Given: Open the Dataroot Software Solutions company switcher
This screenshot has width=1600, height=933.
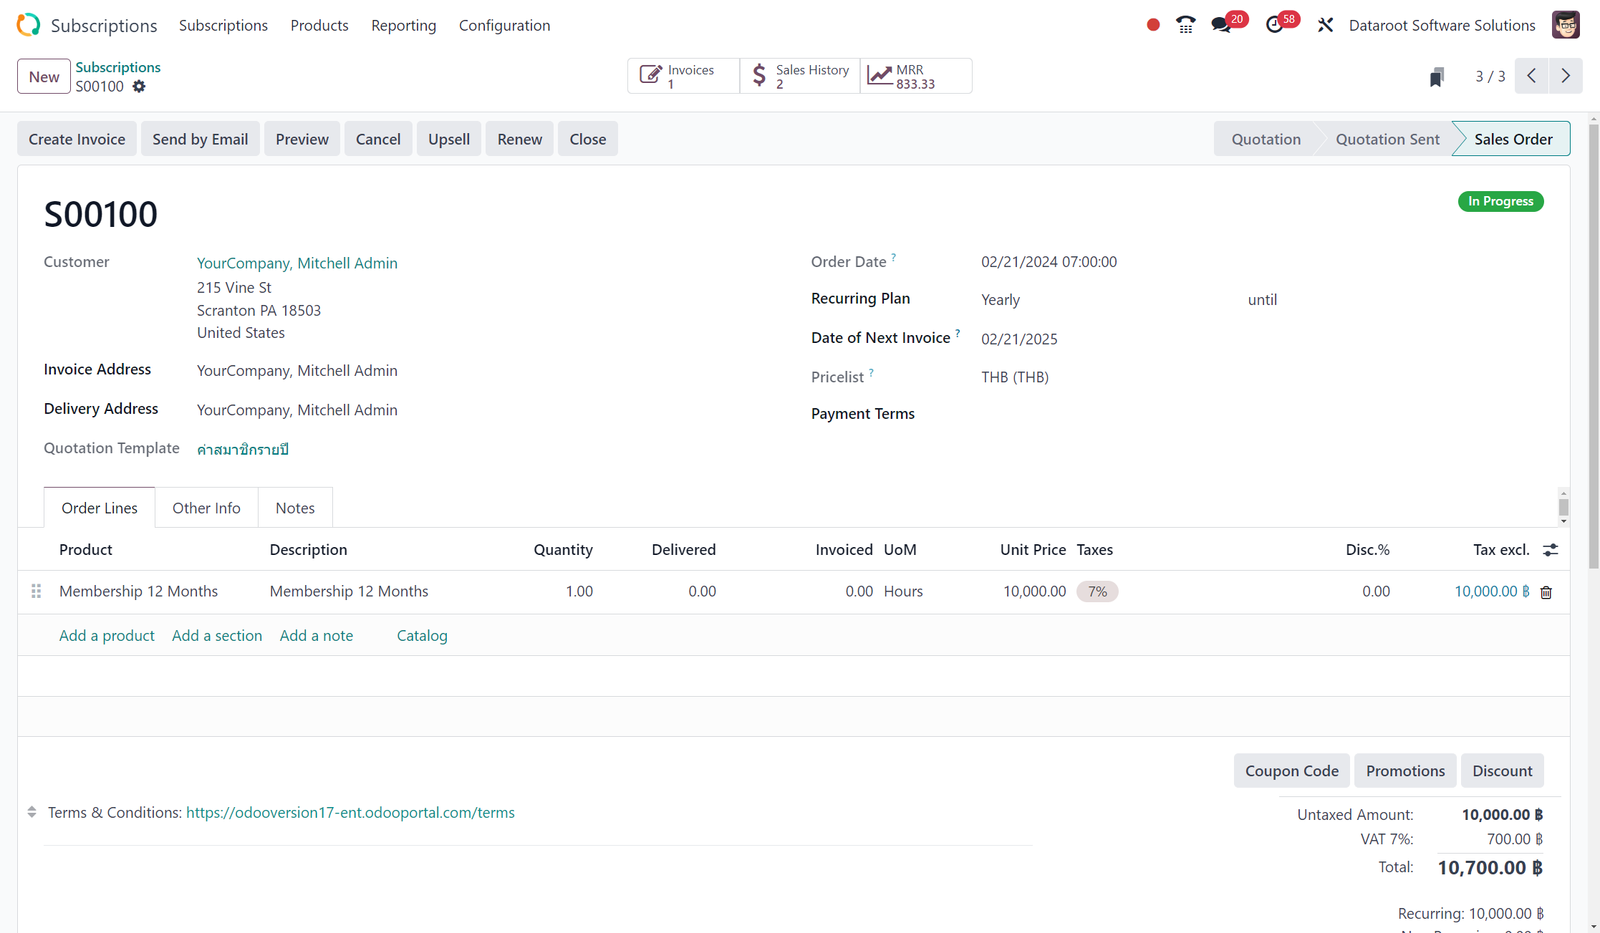Looking at the screenshot, I should (x=1442, y=25).
